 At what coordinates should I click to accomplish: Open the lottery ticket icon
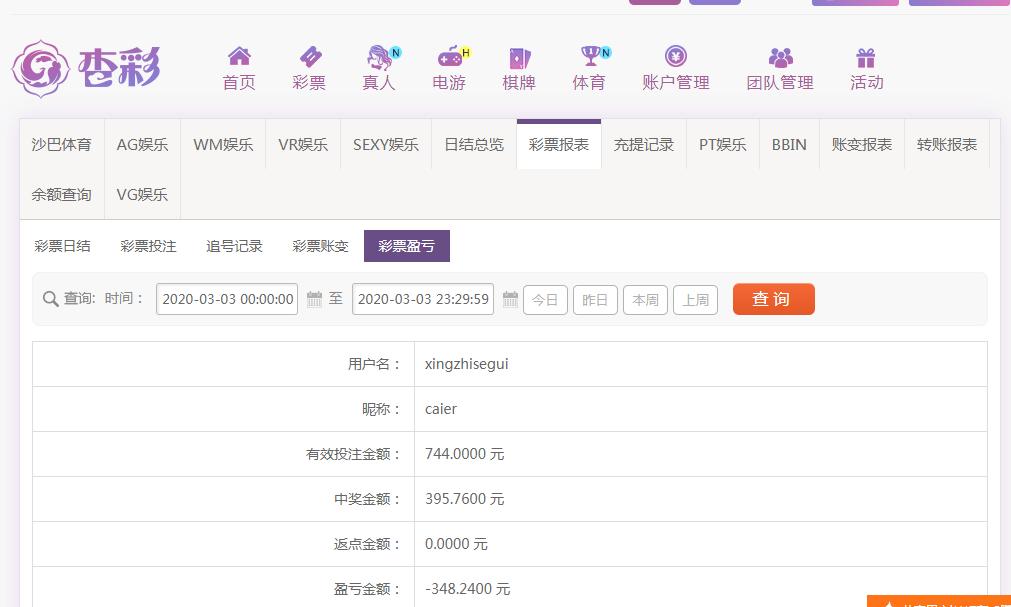pyautogui.click(x=309, y=56)
